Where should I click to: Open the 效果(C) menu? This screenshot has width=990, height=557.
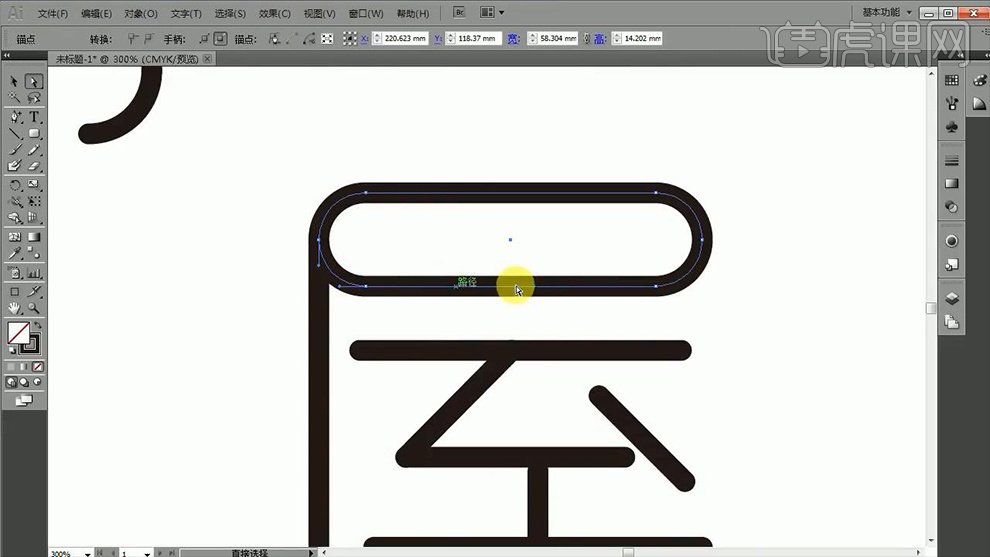point(274,14)
